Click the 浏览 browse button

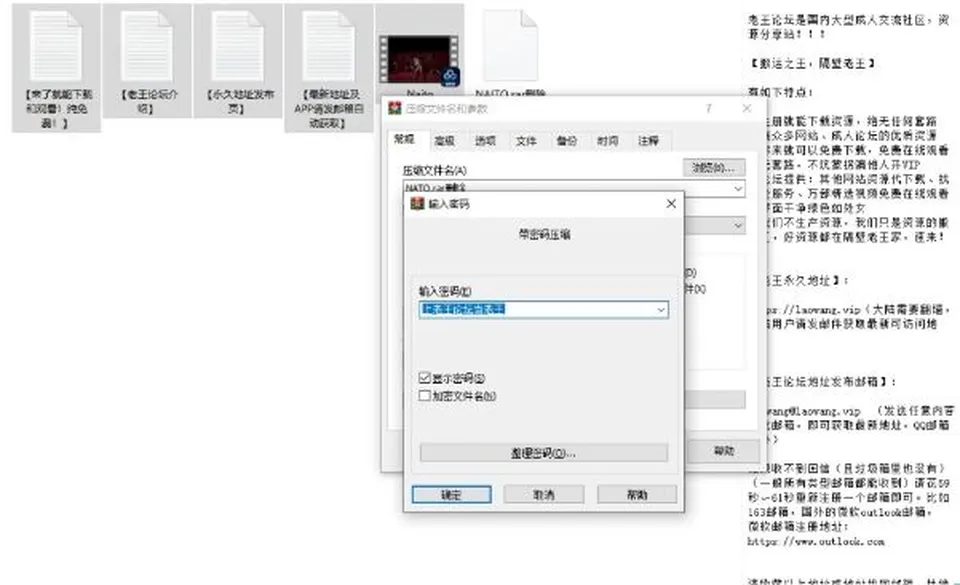[714, 167]
